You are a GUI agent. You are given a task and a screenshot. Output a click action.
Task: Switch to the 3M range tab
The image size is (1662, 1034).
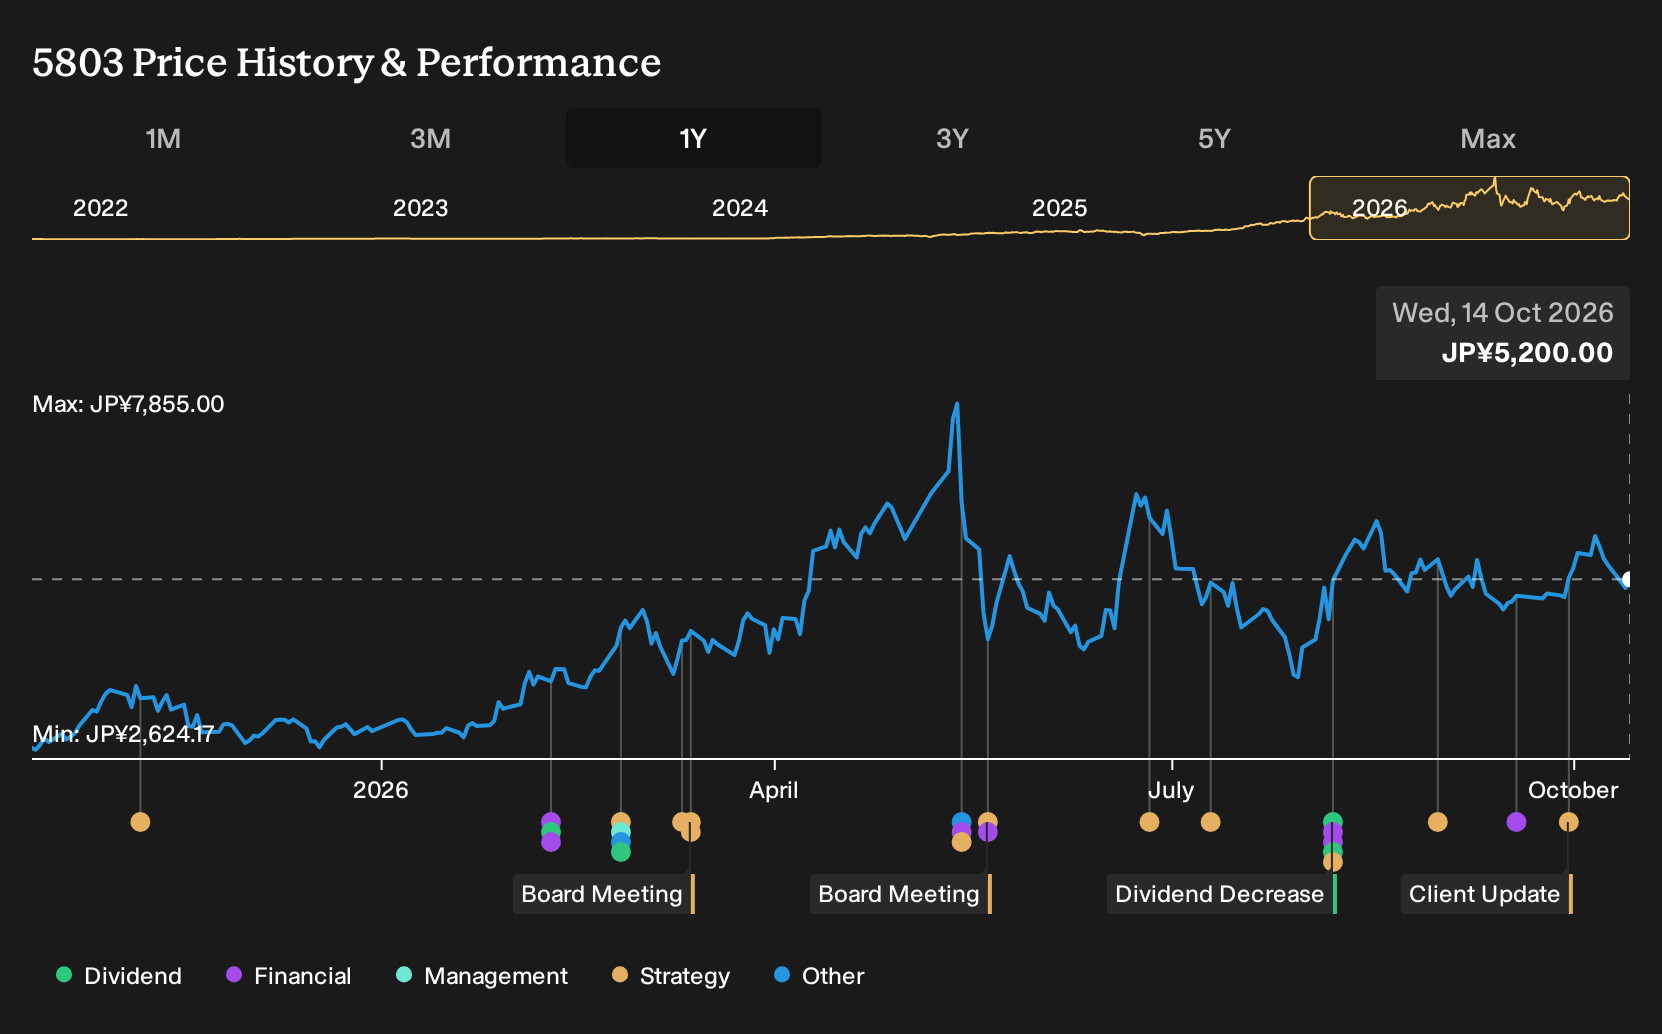click(x=430, y=138)
